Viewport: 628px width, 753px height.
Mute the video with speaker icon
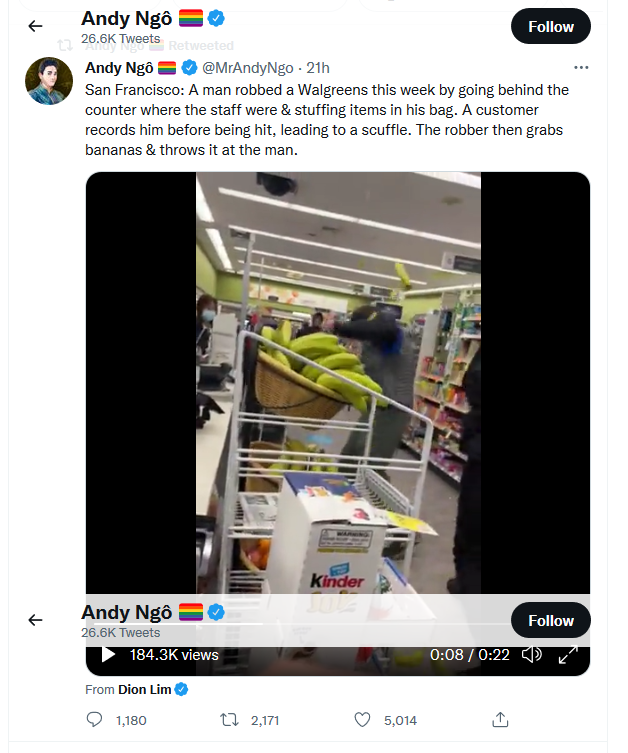click(531, 655)
